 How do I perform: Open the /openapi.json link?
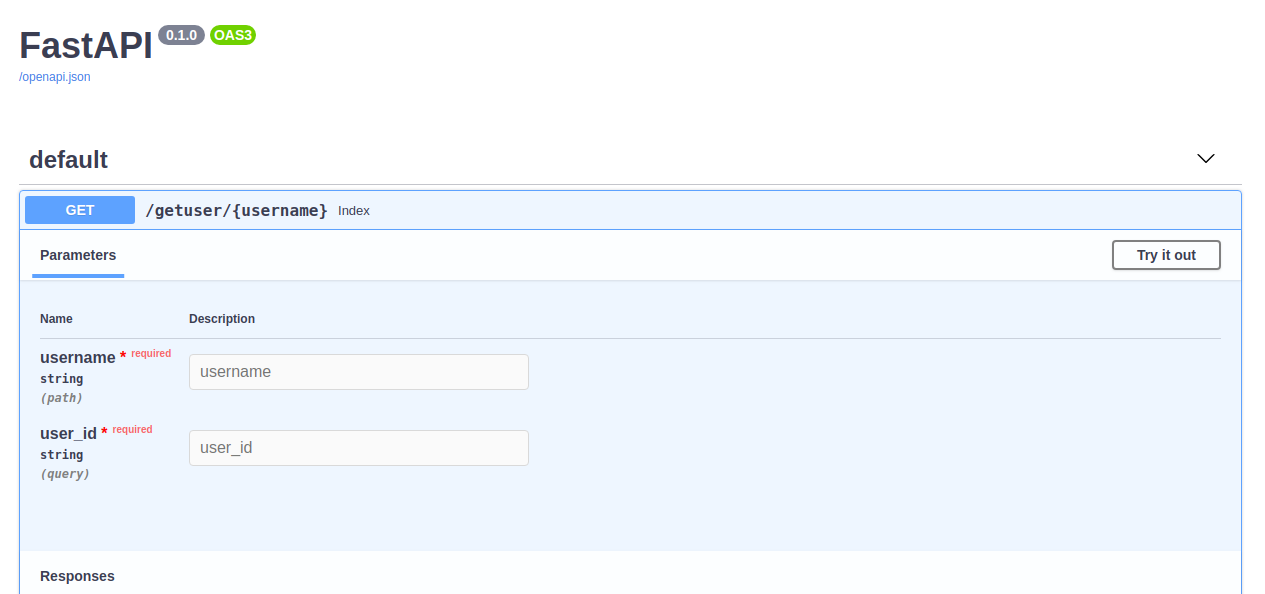click(x=52, y=76)
